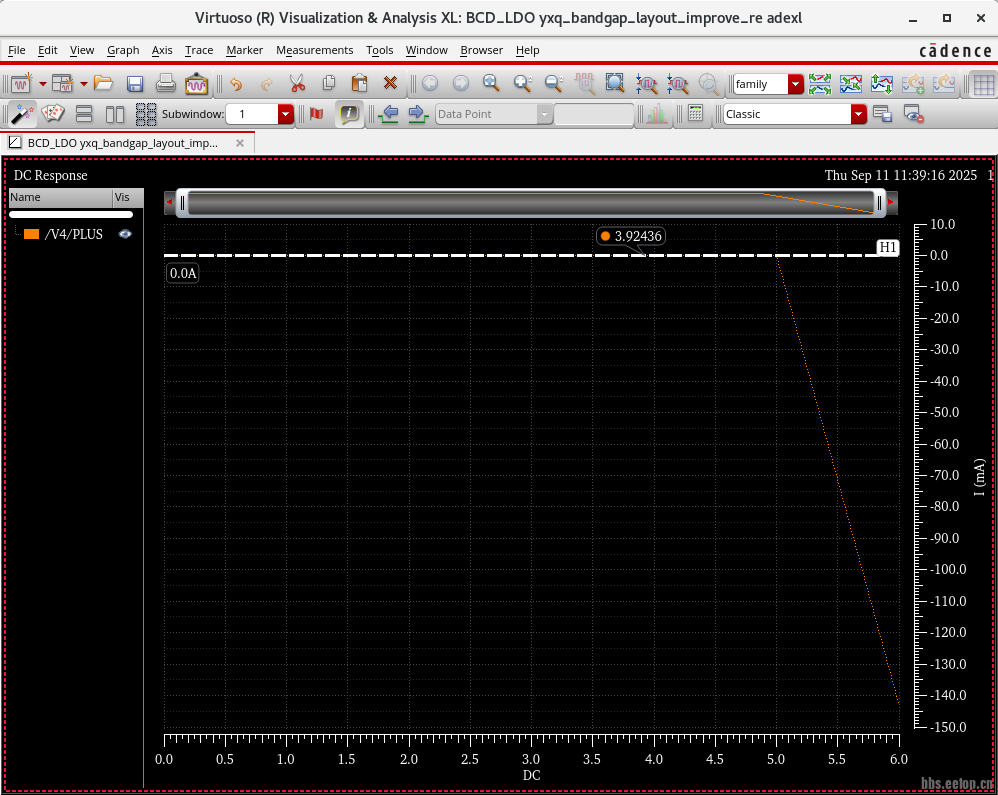Open the calculator icon

tap(696, 114)
